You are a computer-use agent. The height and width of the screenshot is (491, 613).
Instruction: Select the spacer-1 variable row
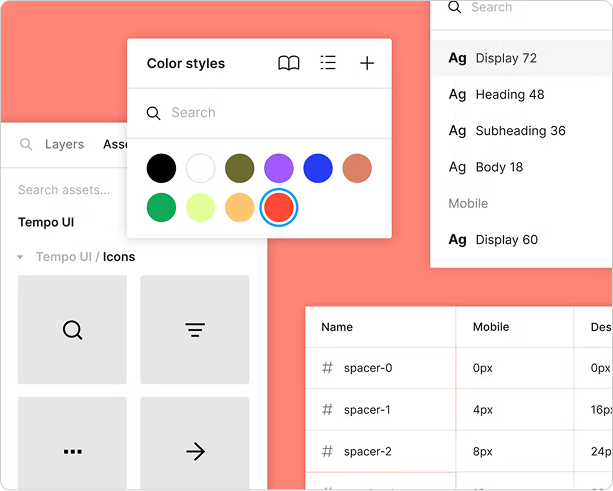pos(459,409)
